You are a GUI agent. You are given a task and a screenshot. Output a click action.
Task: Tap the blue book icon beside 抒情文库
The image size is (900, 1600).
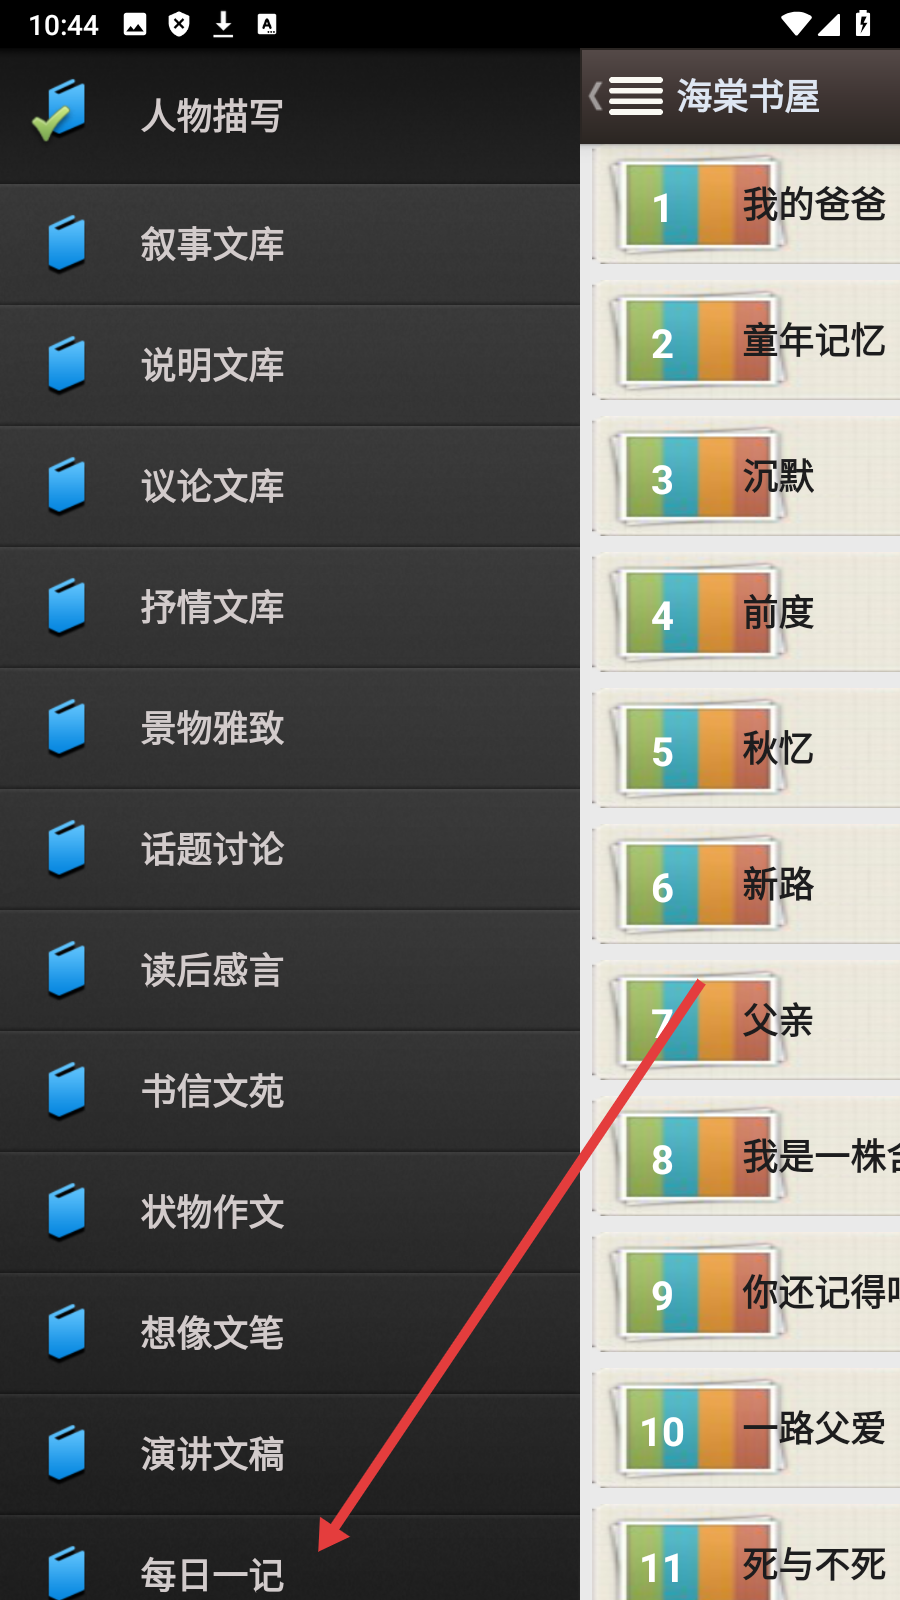point(66,606)
